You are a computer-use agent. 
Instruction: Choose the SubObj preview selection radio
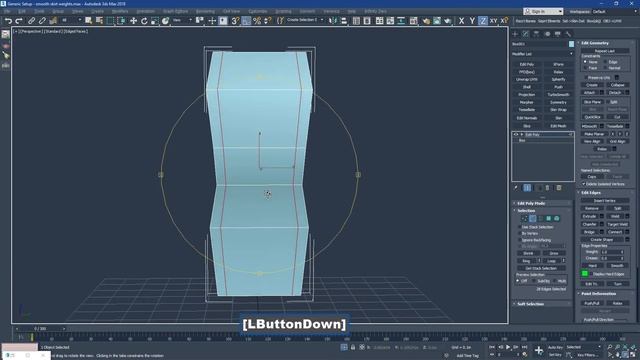coord(534,281)
